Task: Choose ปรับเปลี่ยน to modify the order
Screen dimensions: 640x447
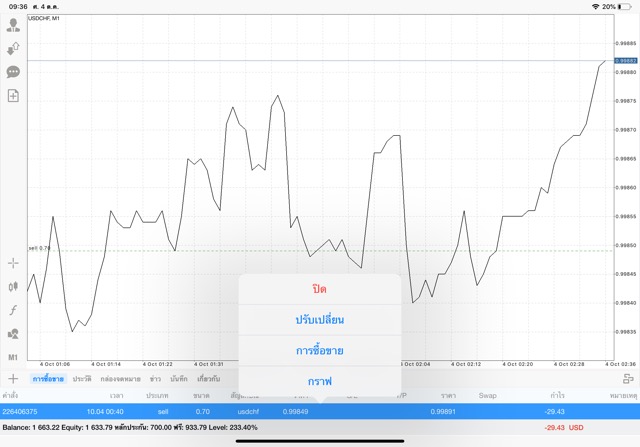Action: [320, 320]
